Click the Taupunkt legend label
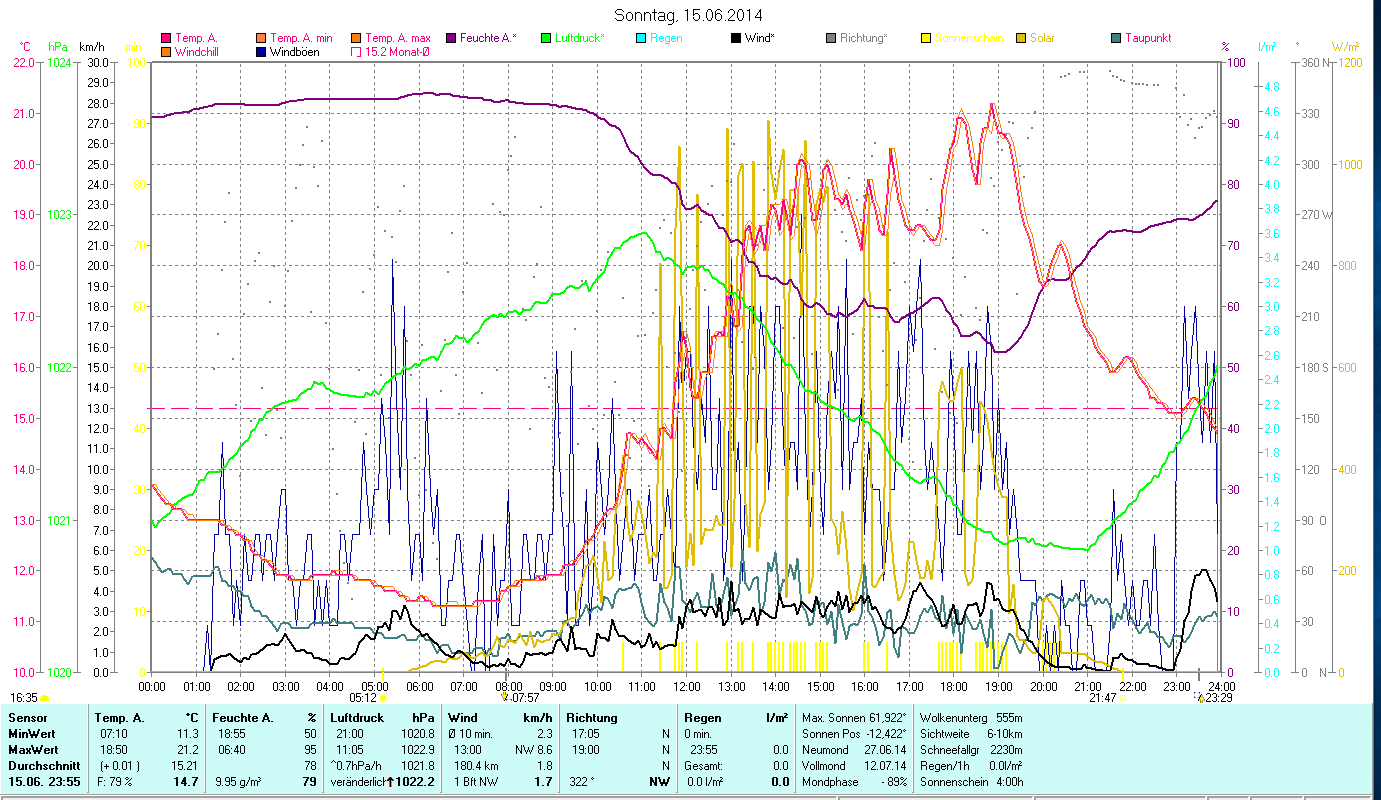This screenshot has width=1381, height=800. 1148,38
